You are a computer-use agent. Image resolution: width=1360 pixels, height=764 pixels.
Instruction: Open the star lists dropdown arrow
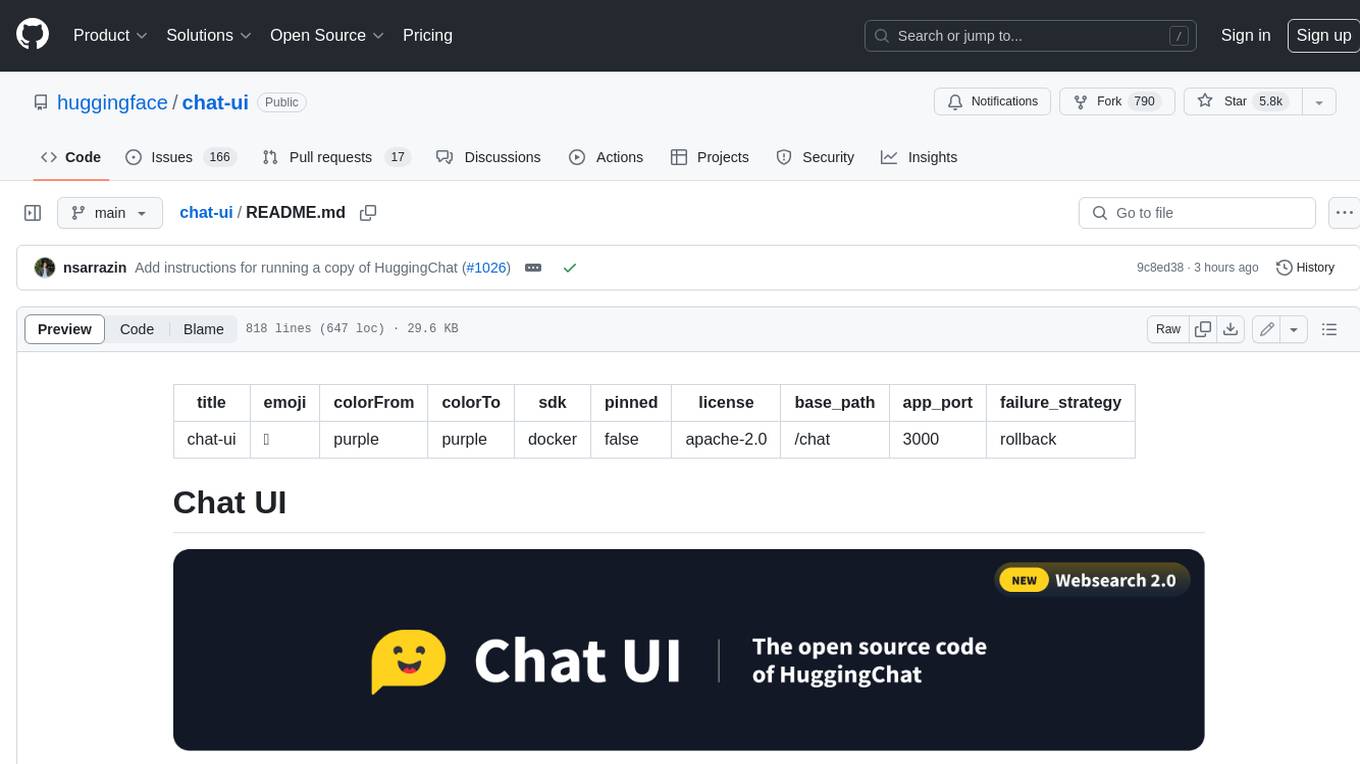(1319, 102)
